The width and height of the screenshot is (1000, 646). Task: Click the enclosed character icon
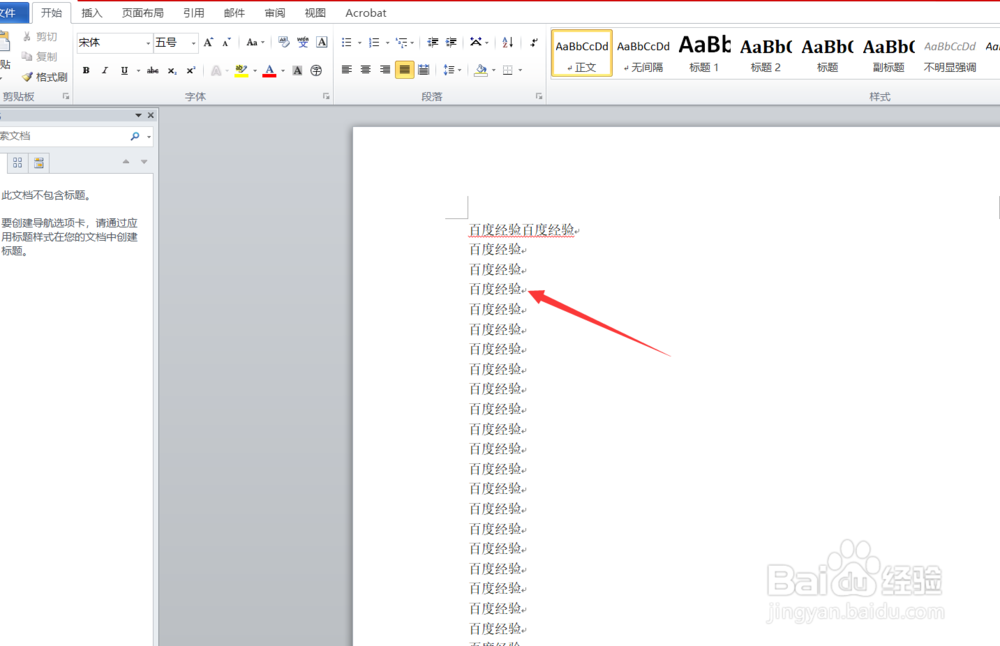pos(316,70)
